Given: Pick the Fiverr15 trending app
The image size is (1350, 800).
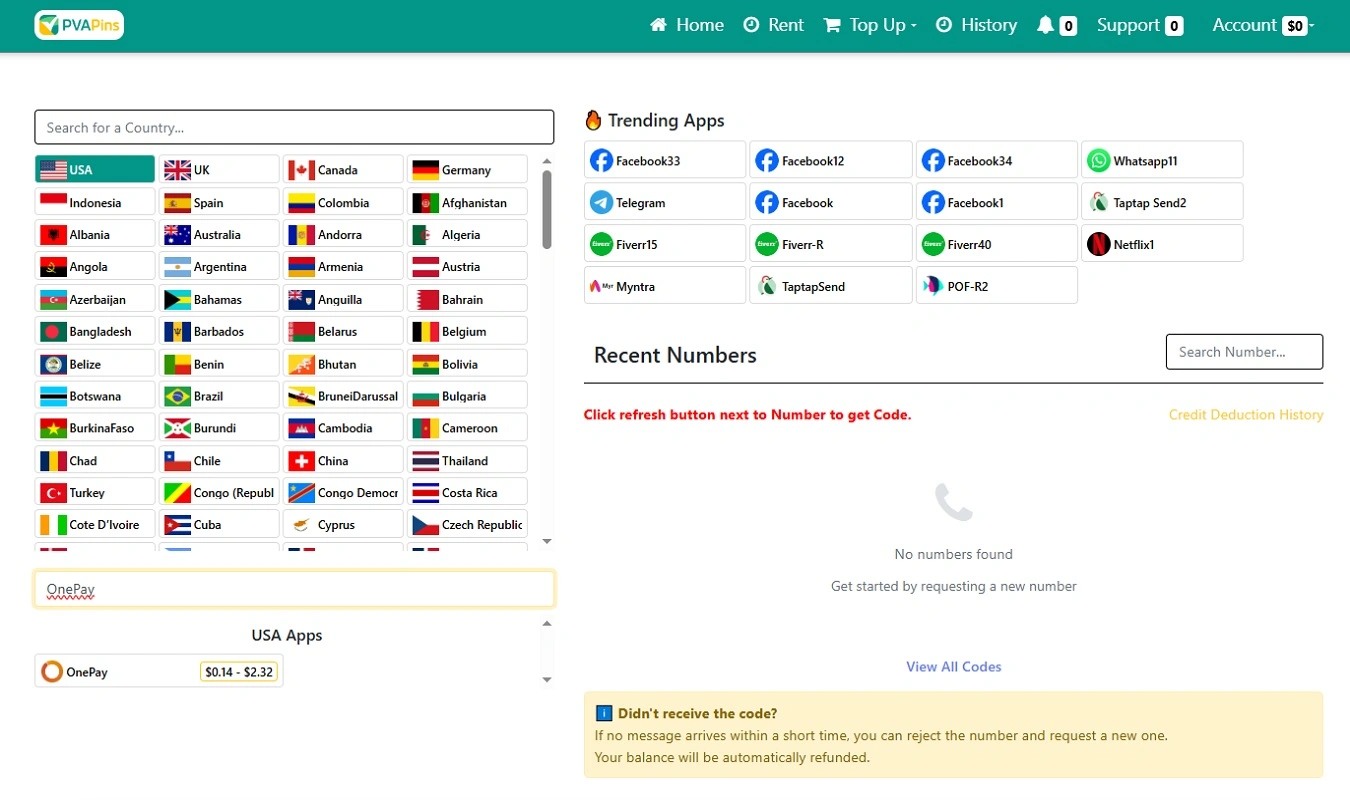Looking at the screenshot, I should 665,244.
